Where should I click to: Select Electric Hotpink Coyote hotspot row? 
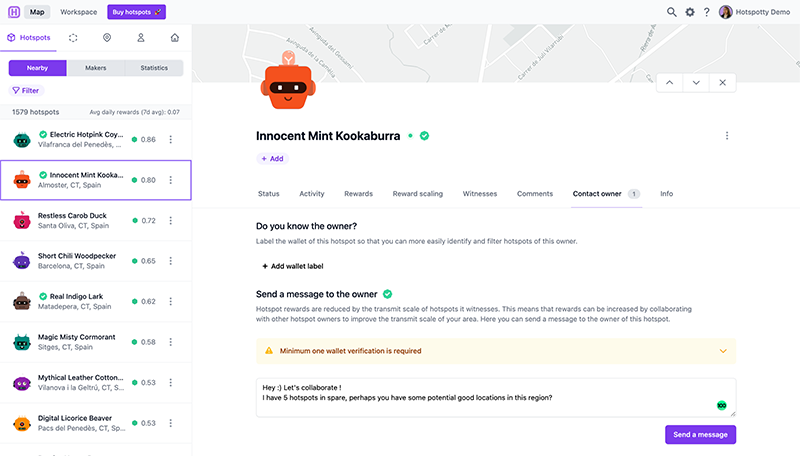[x=96, y=139]
